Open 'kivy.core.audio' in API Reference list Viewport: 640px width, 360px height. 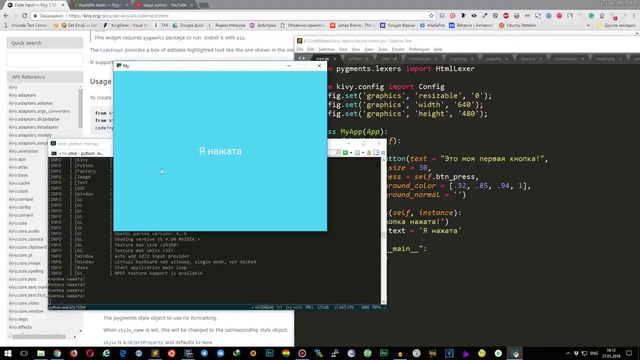(24, 231)
